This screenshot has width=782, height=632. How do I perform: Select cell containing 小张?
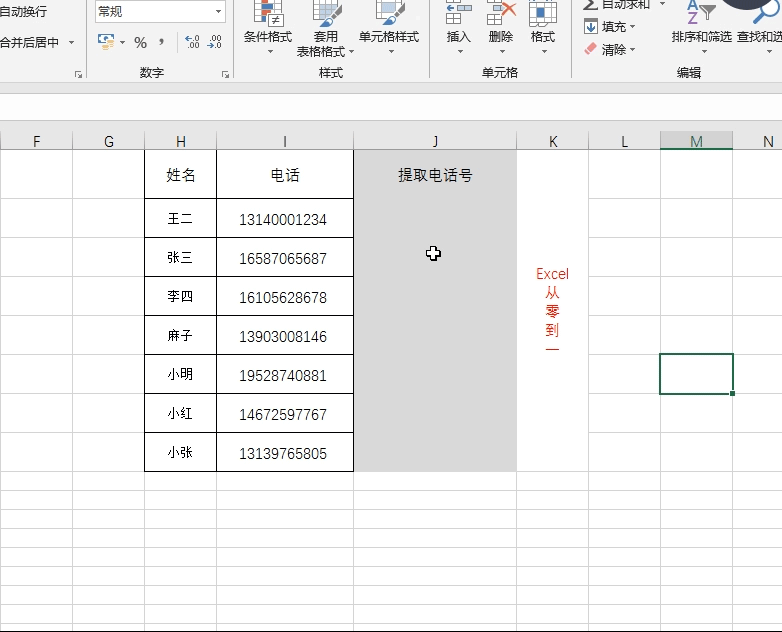[181, 452]
